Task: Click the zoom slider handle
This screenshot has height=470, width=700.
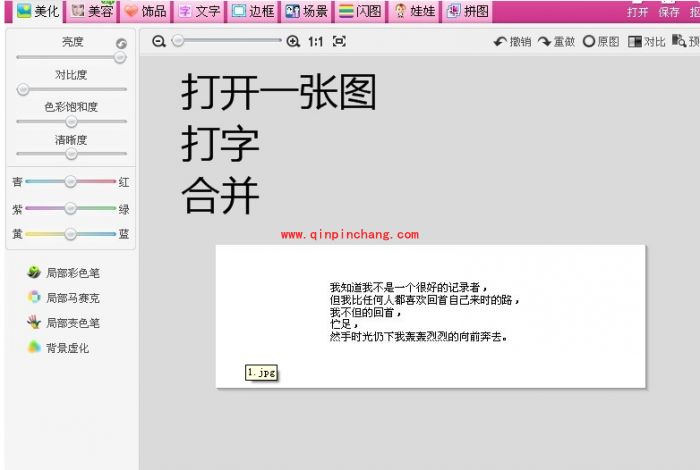Action: [178, 41]
